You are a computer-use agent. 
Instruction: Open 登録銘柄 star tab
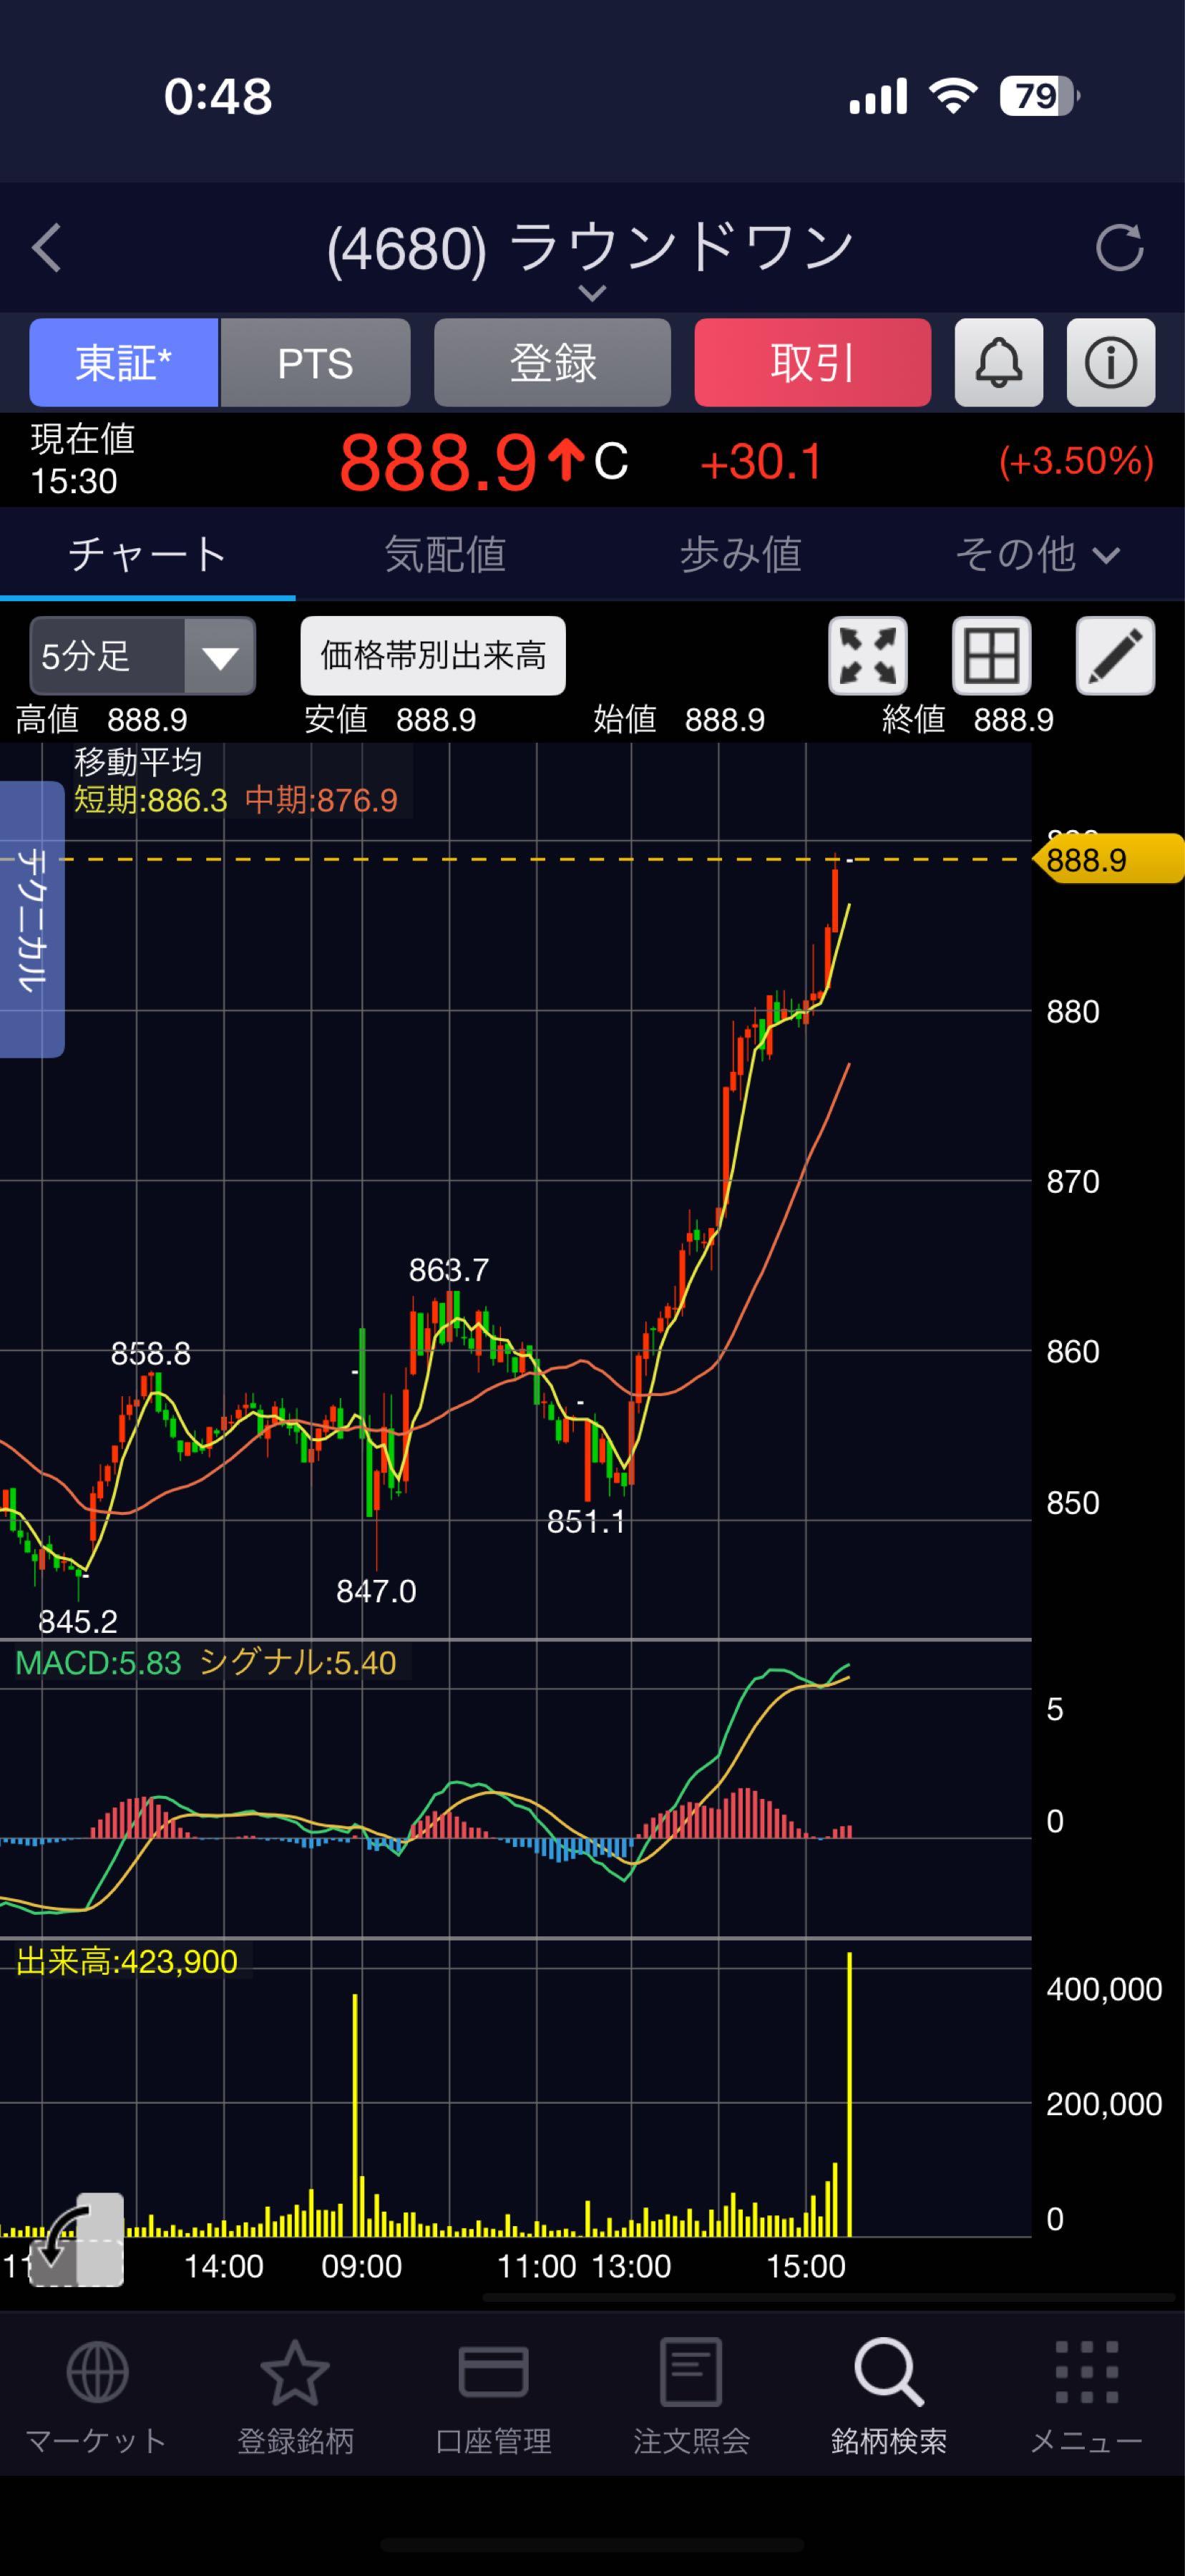pyautogui.click(x=295, y=2397)
